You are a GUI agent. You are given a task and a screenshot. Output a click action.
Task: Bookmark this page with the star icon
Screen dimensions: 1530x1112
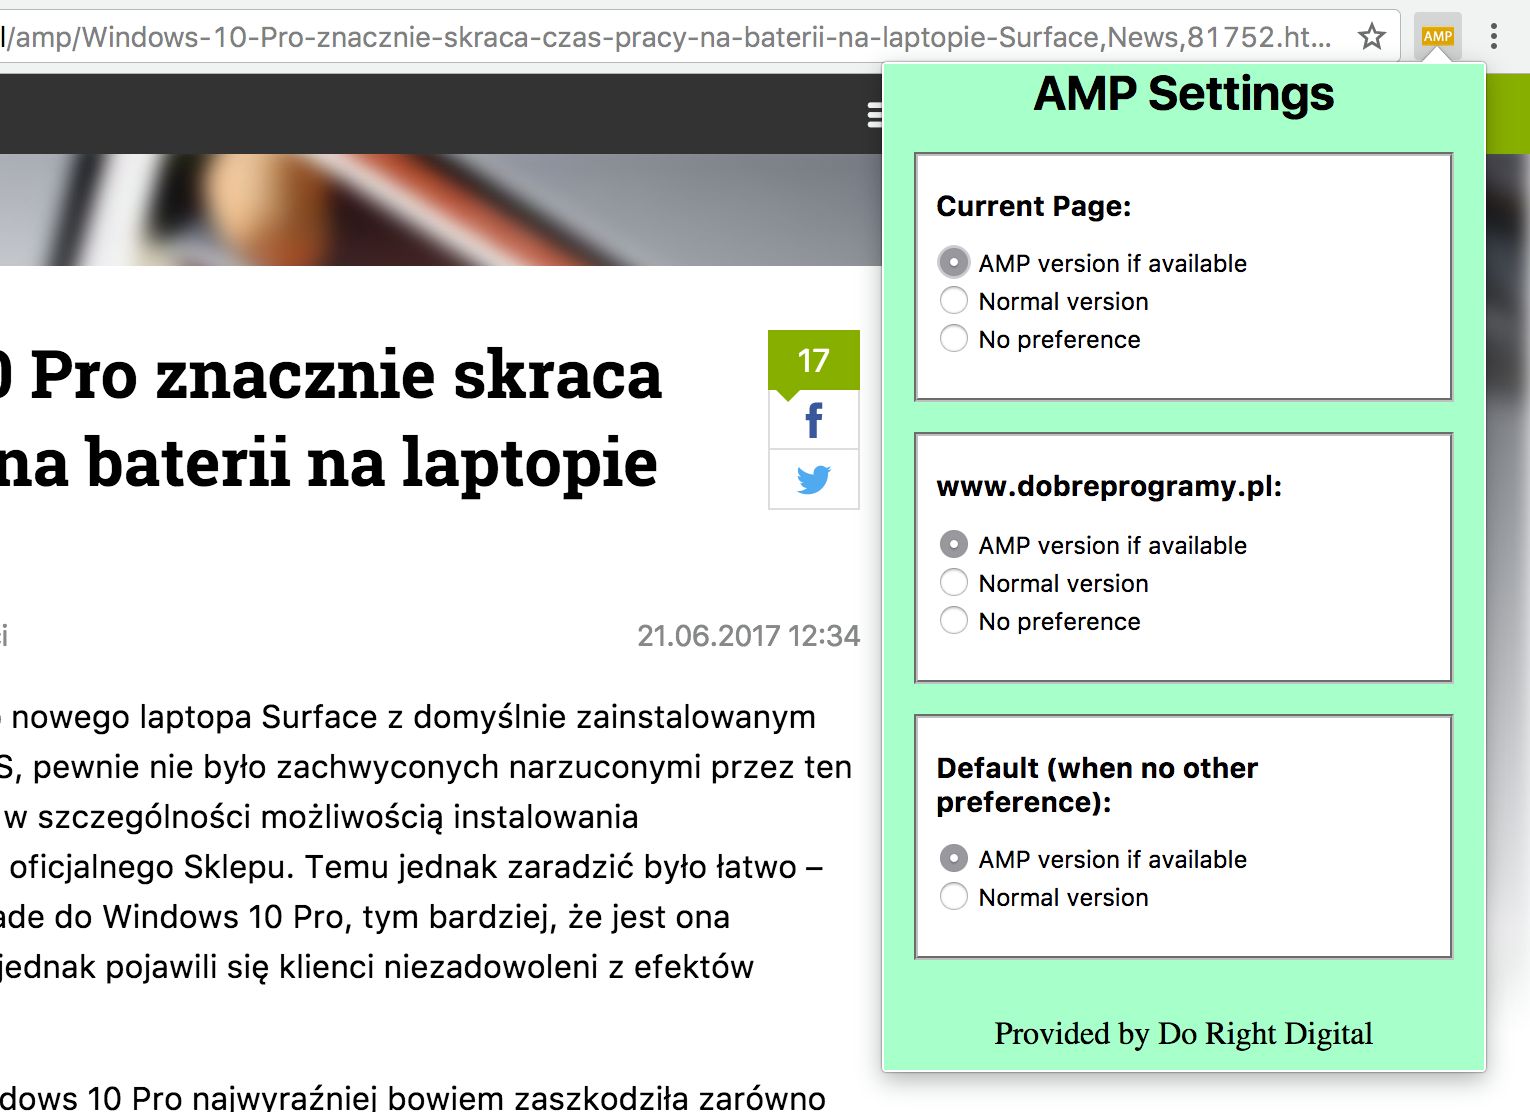(1371, 37)
